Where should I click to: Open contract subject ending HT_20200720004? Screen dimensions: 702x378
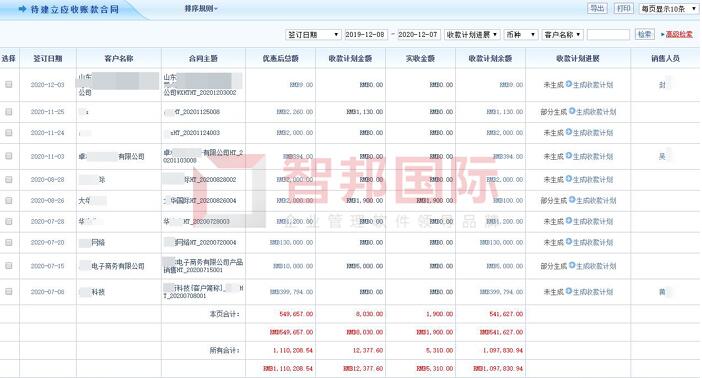pyautogui.click(x=200, y=242)
